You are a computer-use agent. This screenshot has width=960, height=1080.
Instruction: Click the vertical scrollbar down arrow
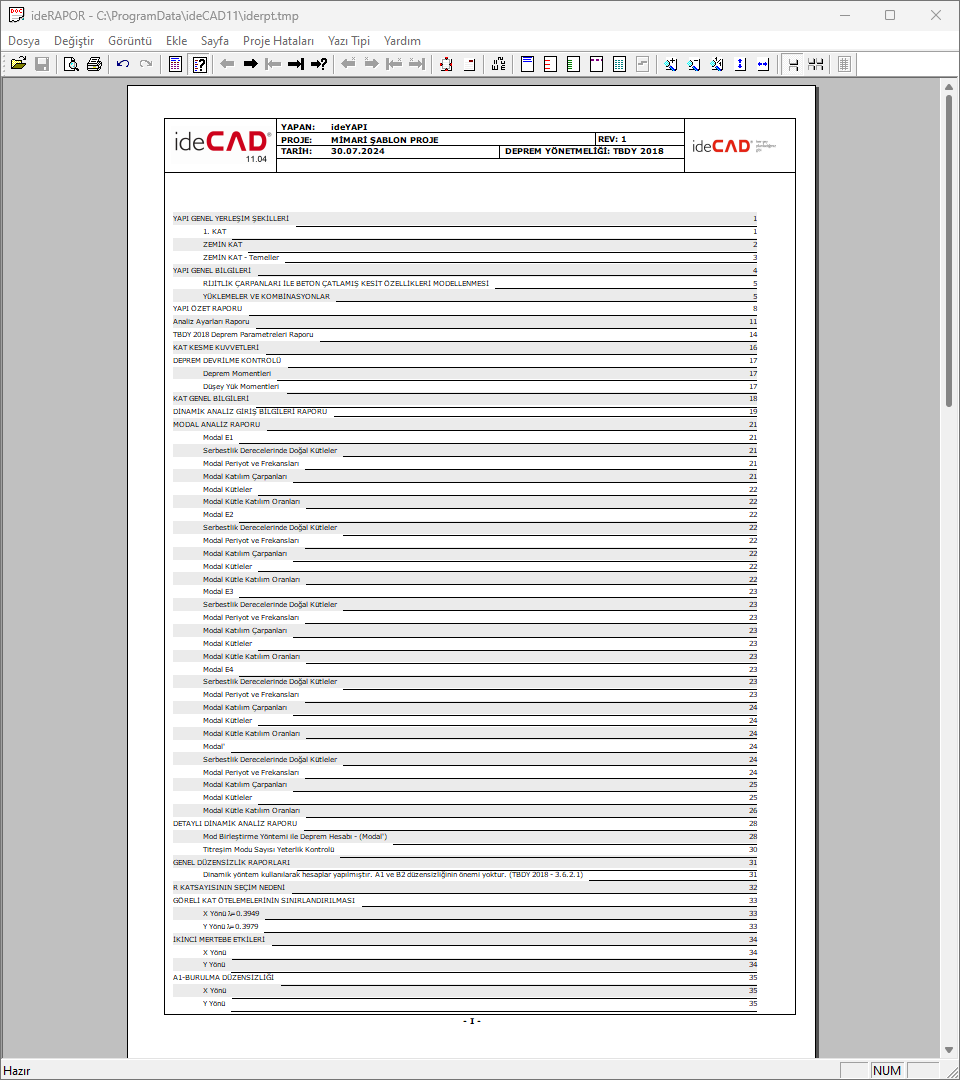coord(949,1050)
